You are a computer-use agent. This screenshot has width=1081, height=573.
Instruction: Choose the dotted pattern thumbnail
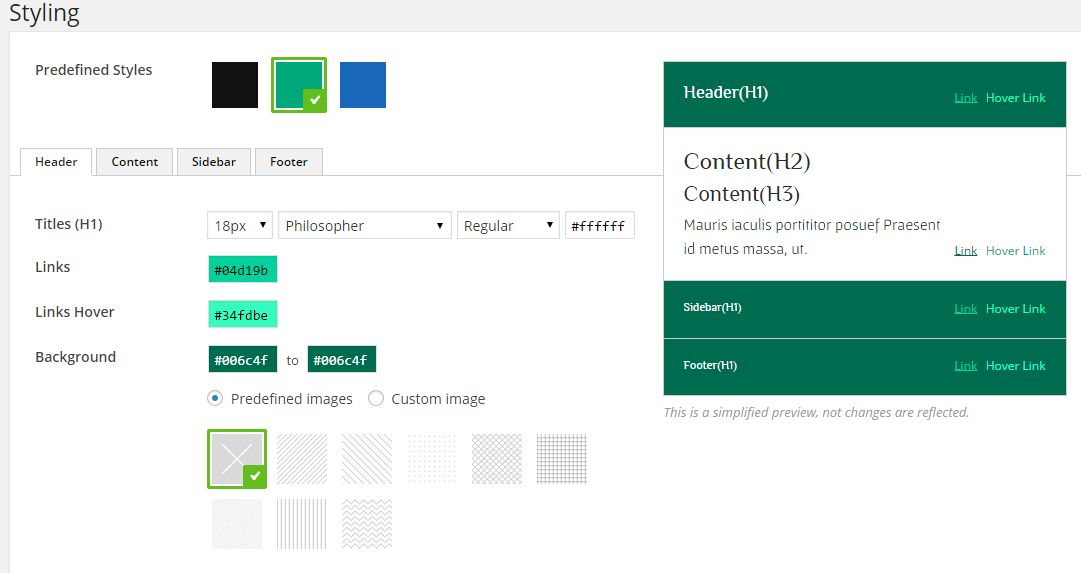point(432,459)
